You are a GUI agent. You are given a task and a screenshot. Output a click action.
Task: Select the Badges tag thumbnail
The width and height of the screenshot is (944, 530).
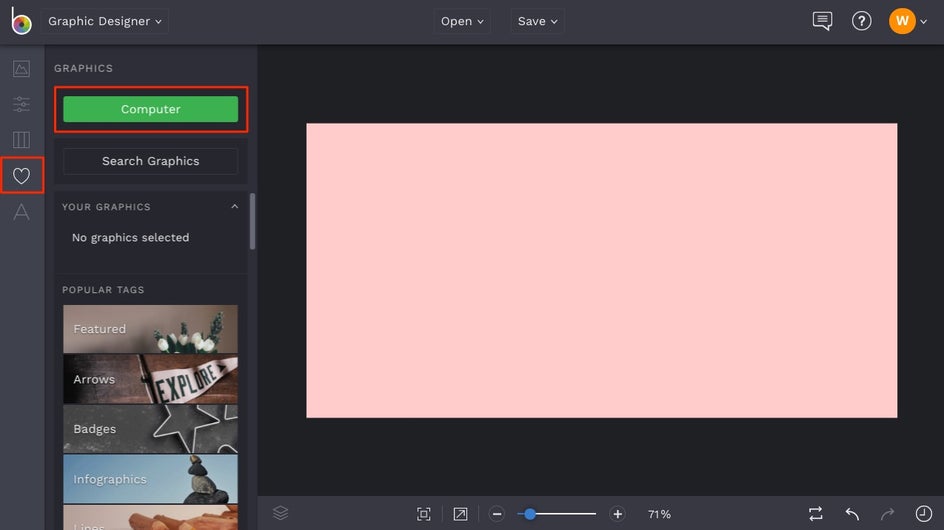[151, 429]
